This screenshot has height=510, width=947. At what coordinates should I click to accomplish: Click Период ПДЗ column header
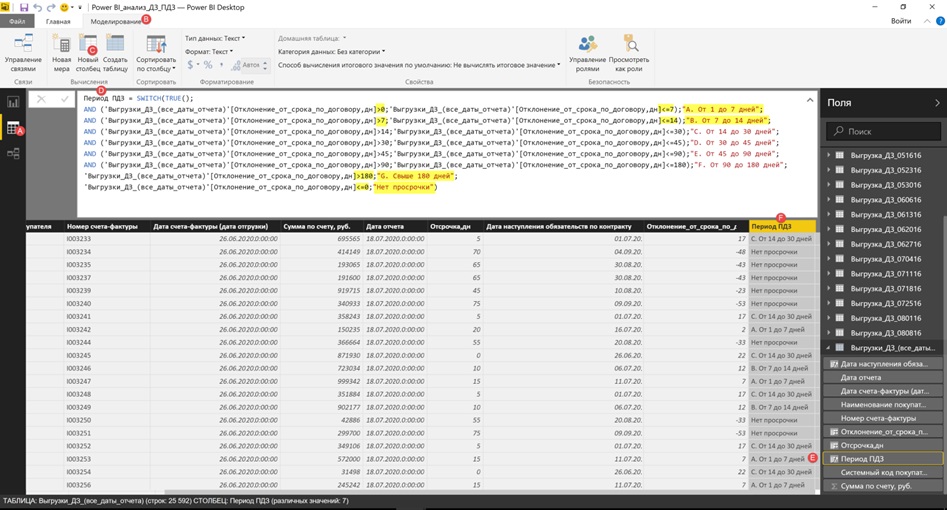782,227
